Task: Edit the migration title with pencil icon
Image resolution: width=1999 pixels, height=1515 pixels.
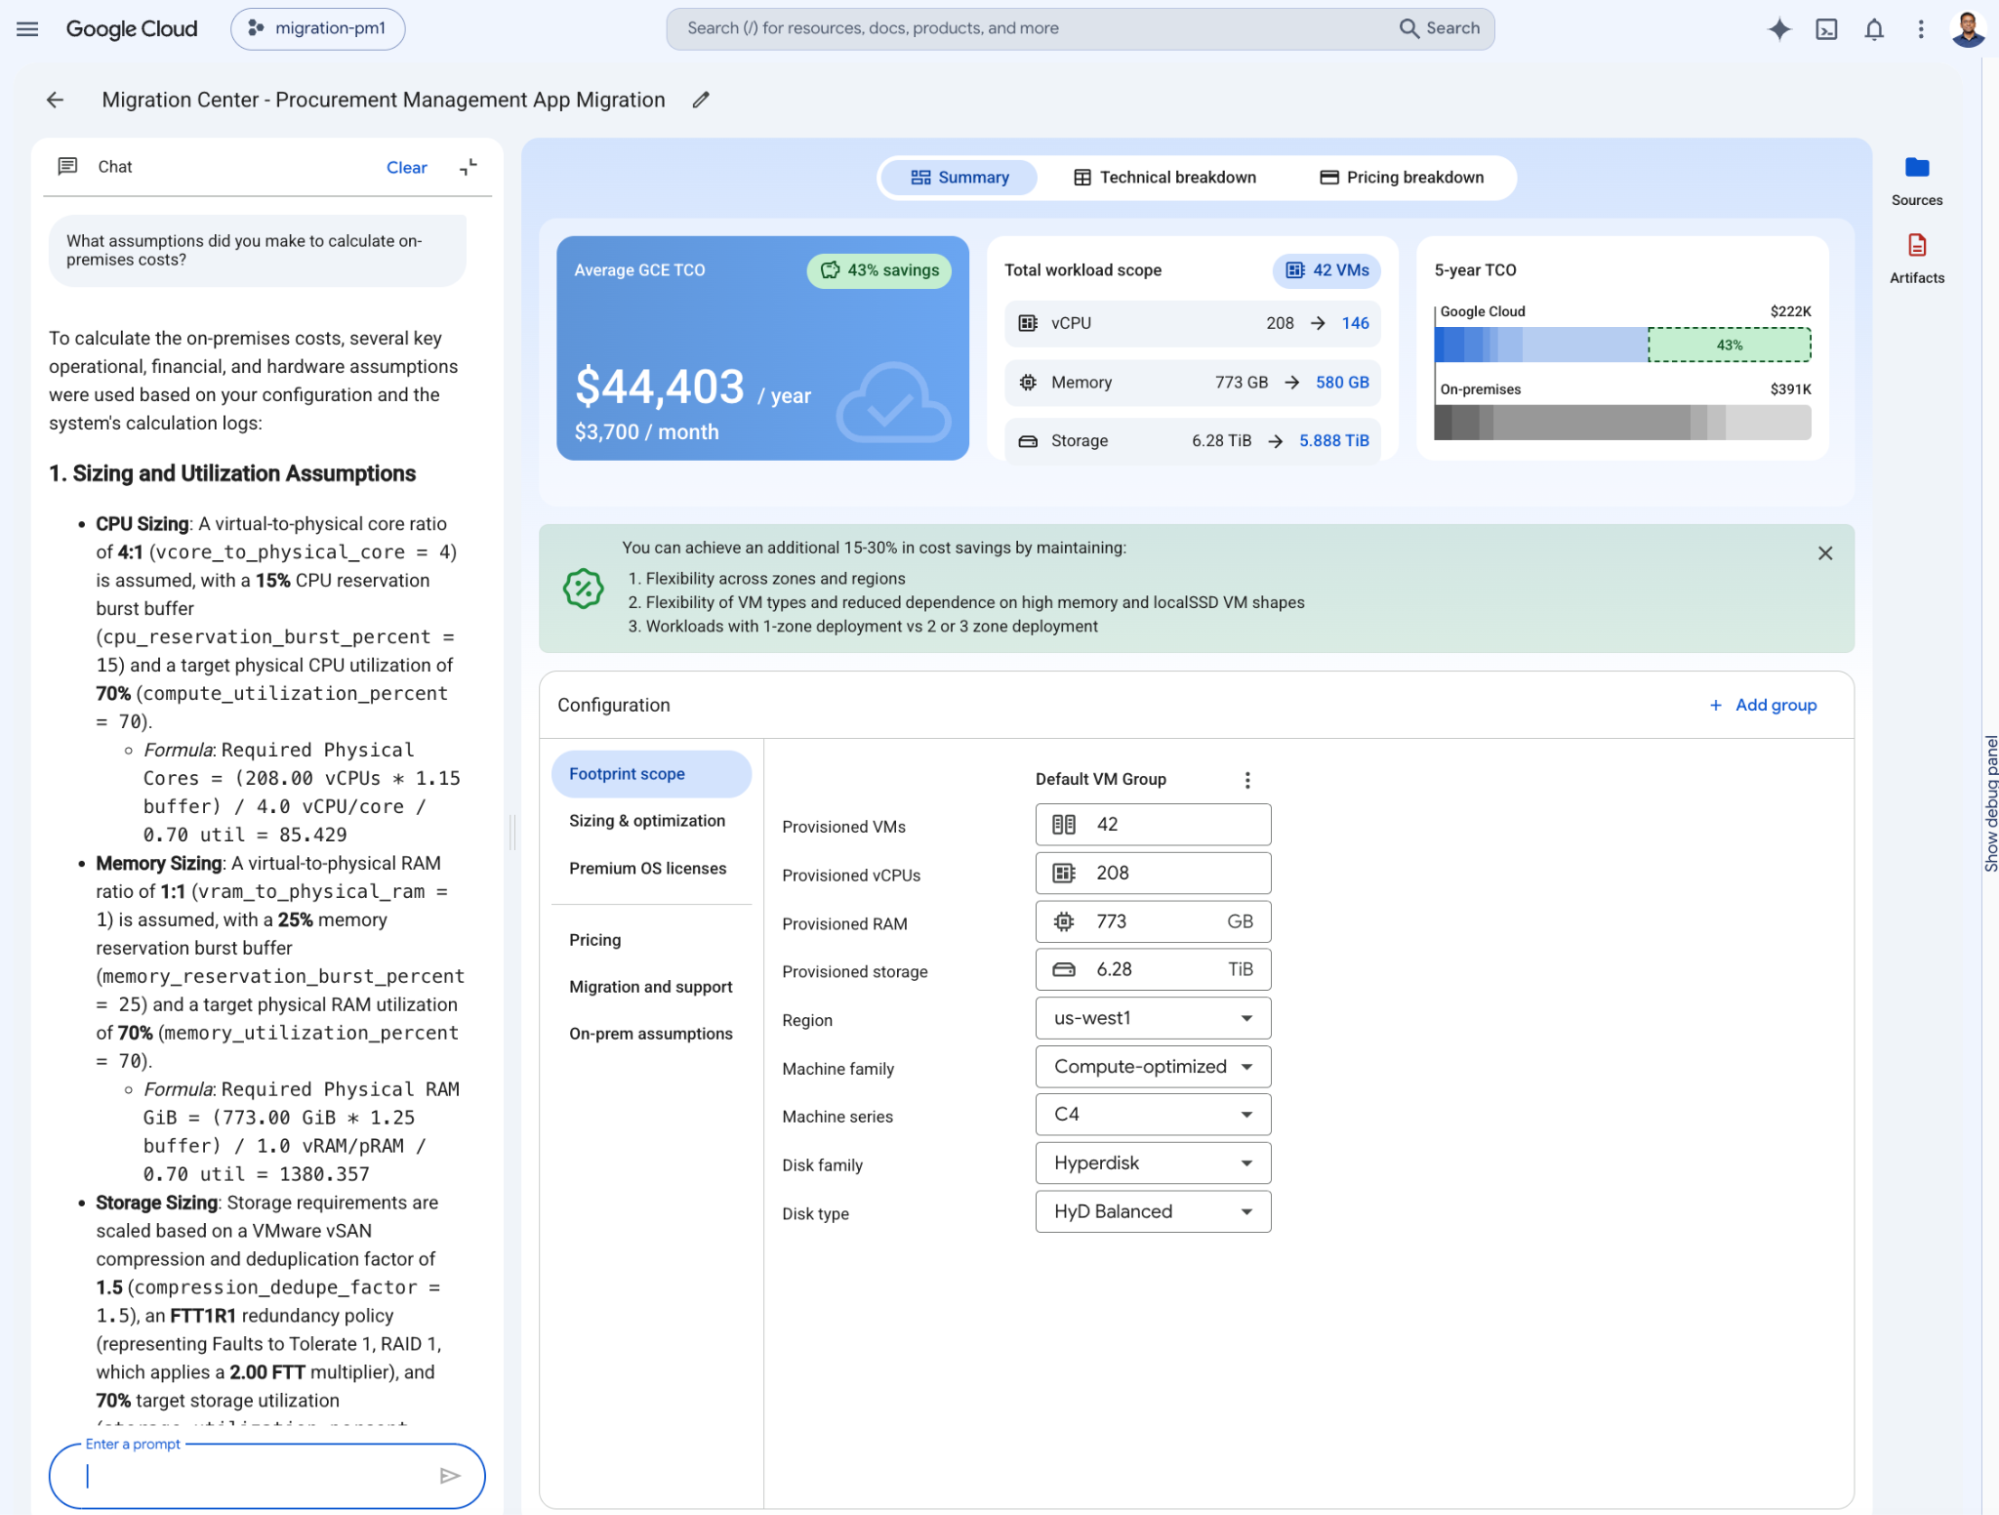Action: (x=701, y=100)
